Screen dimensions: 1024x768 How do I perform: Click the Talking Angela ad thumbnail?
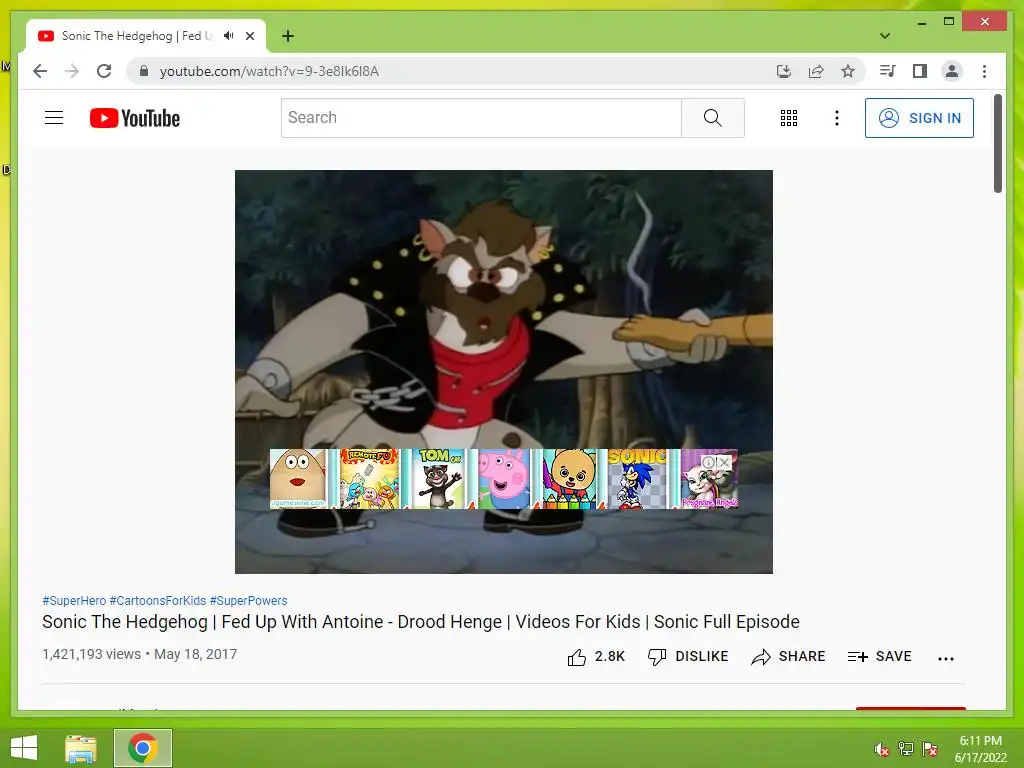pyautogui.click(x=709, y=487)
